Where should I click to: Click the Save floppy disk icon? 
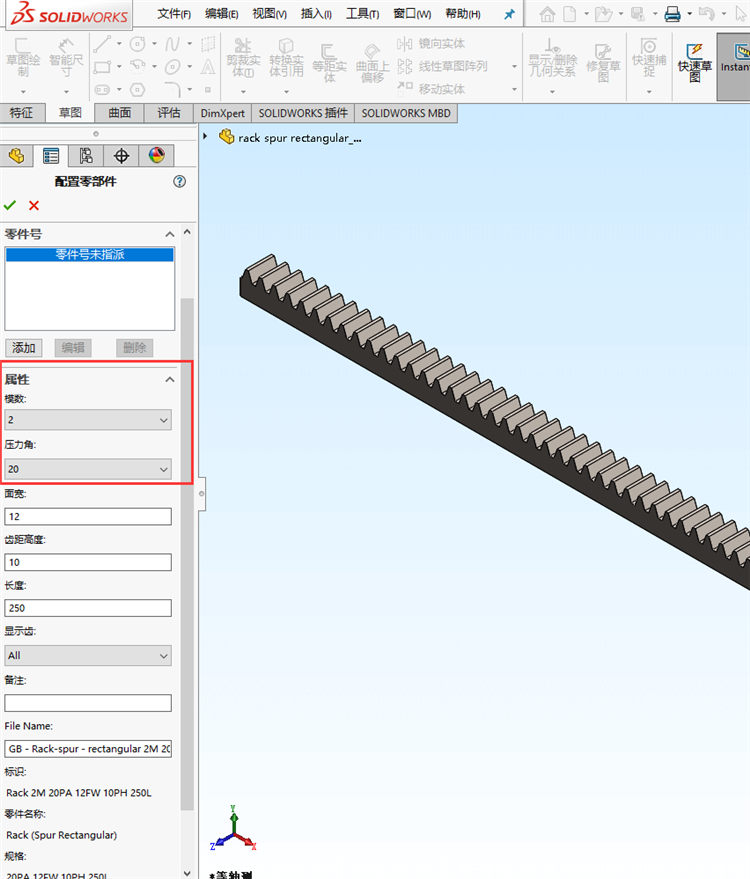point(638,14)
